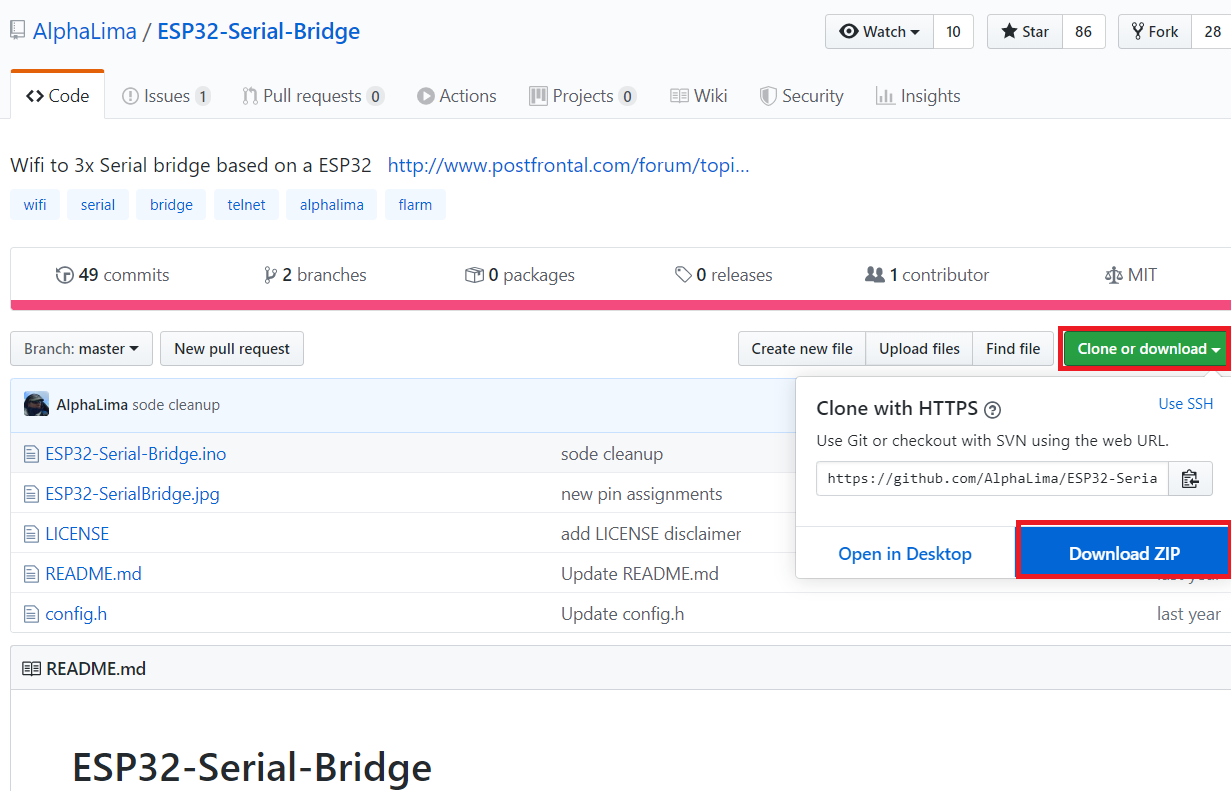Image resolution: width=1231 pixels, height=791 pixels.
Task: Select the clone HTTPS URL field
Action: point(992,479)
